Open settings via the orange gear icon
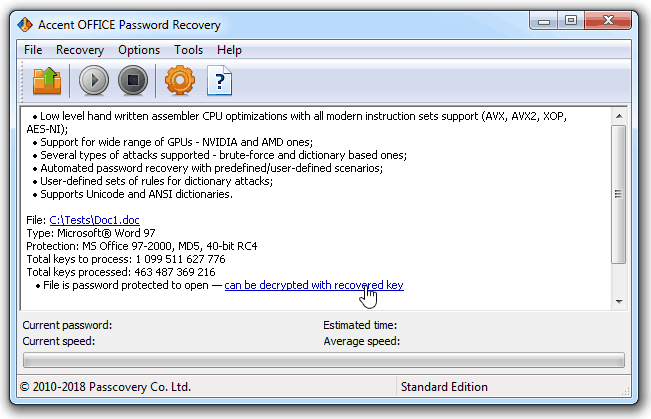The image size is (651, 419). (x=180, y=80)
